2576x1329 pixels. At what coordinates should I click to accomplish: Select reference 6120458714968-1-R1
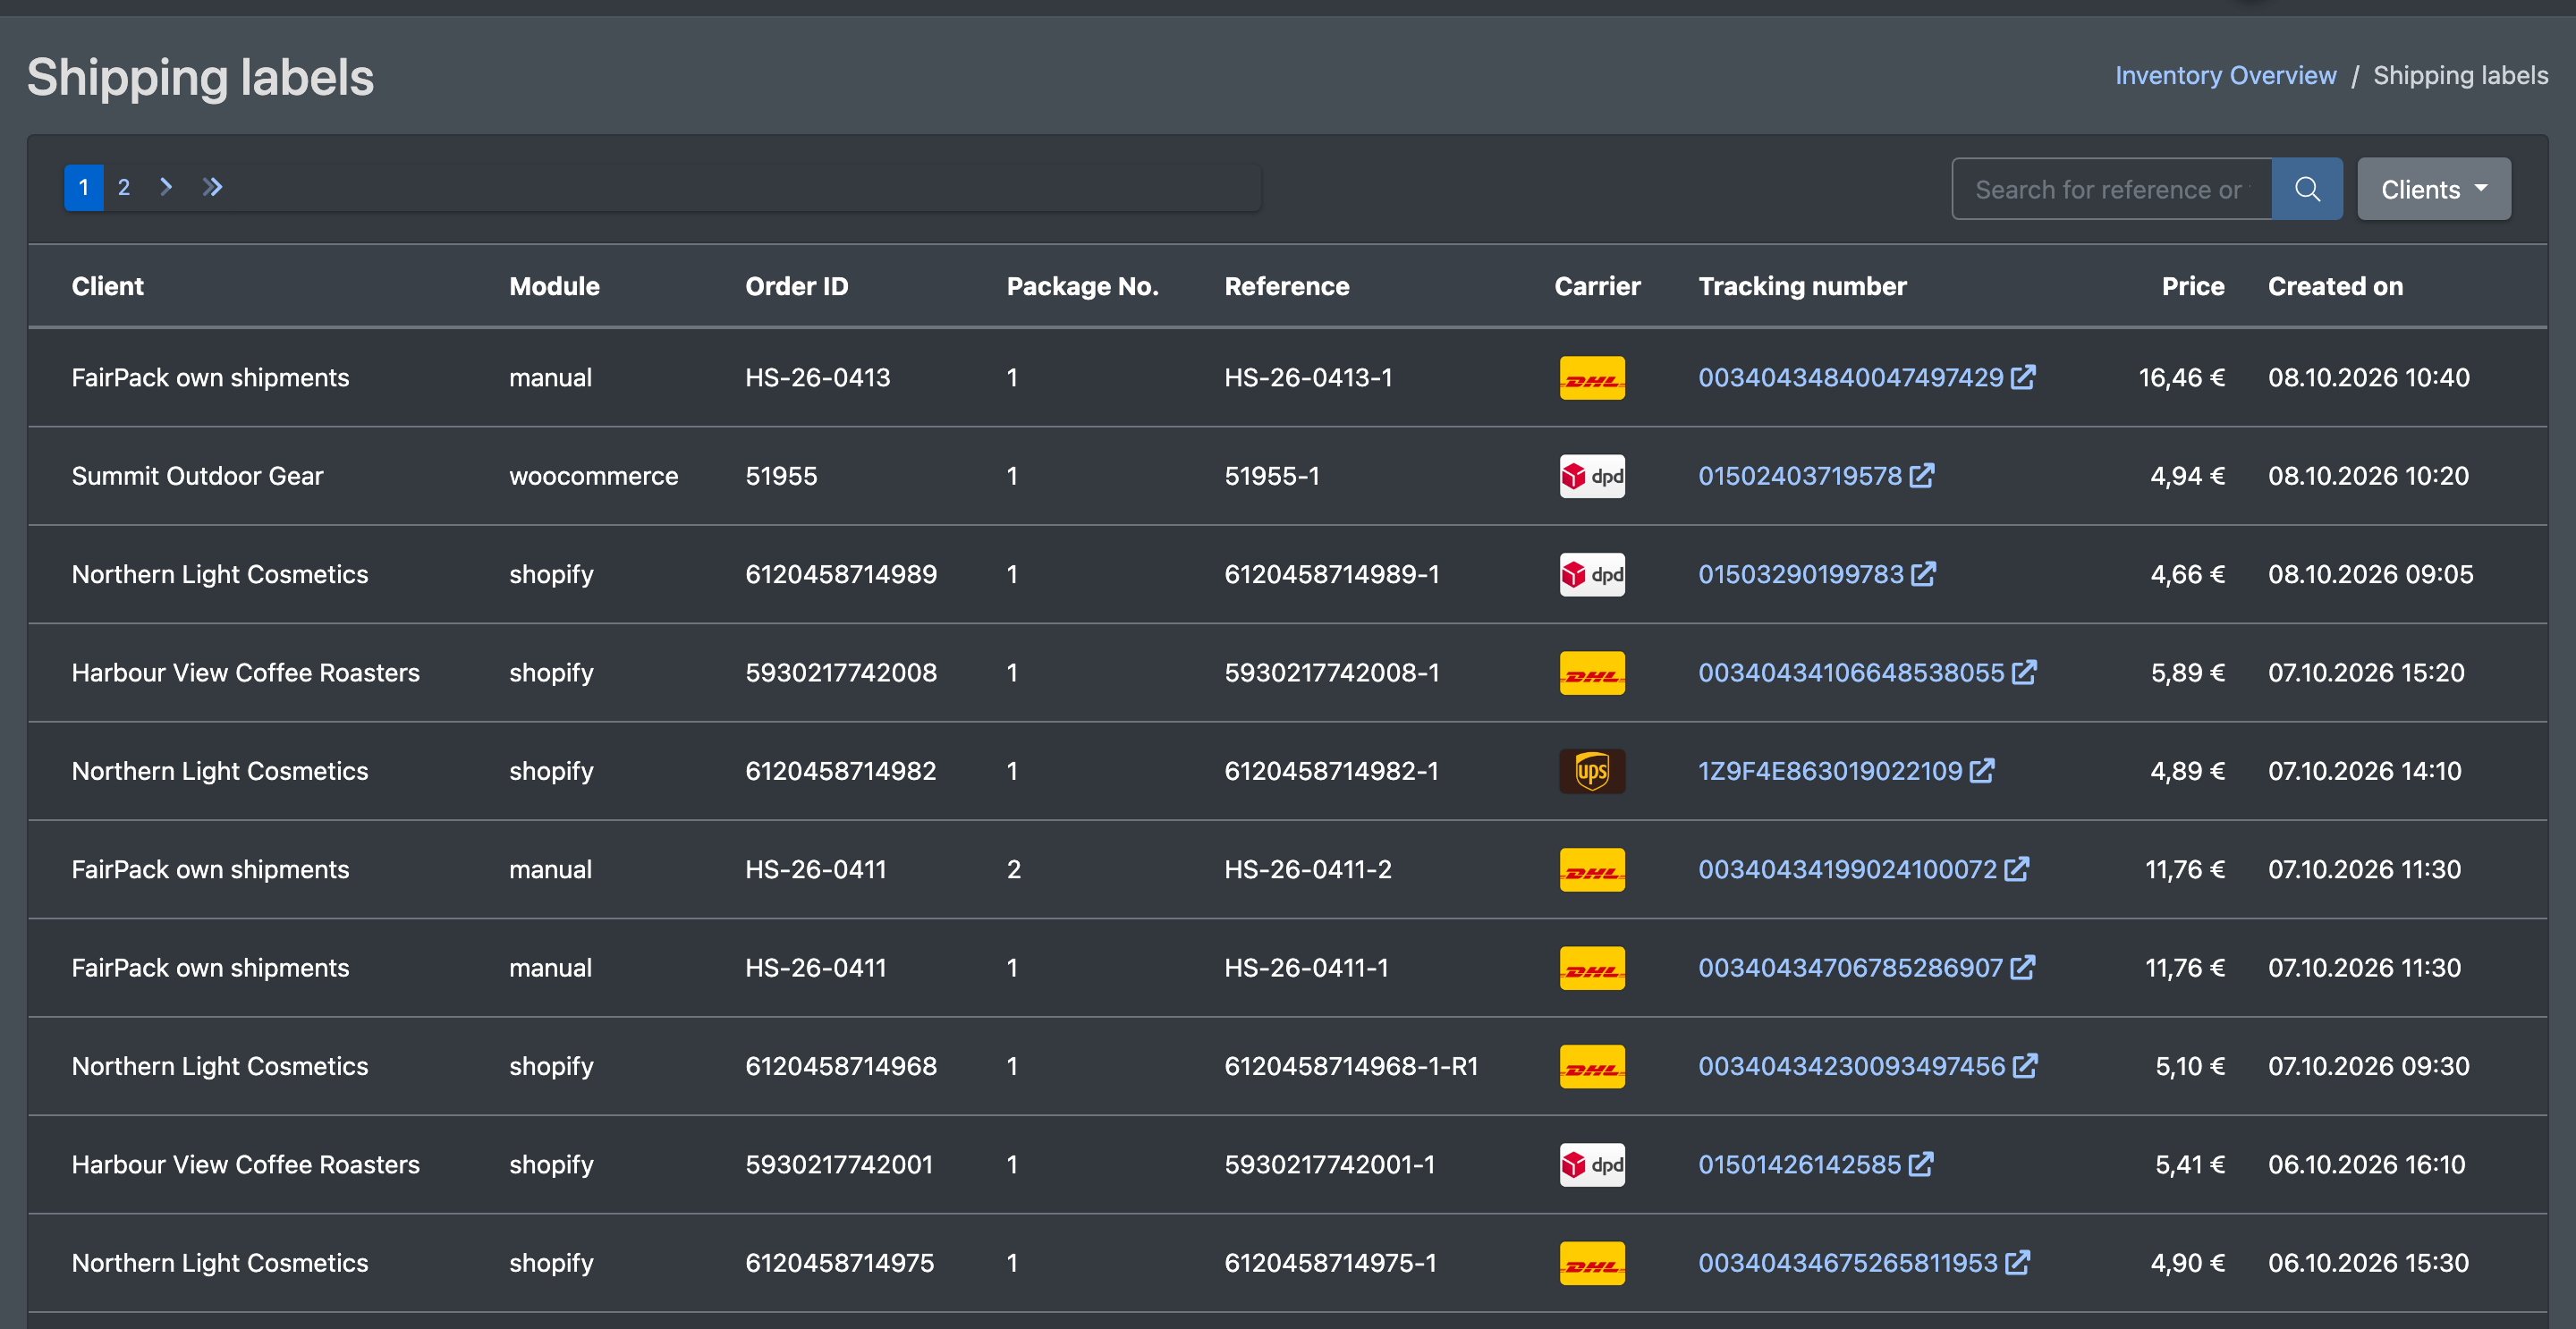pos(1351,1066)
